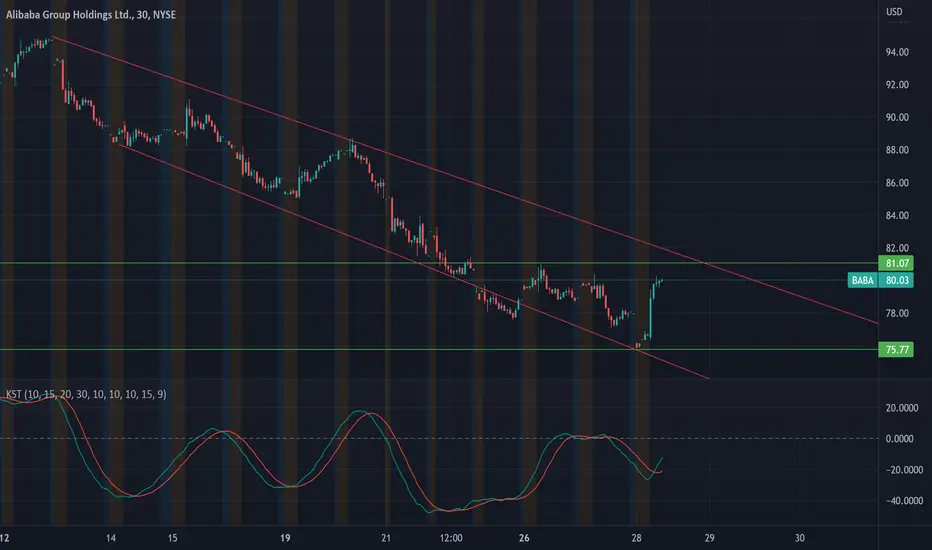The width and height of the screenshot is (932, 550).
Task: Click the 20.0000 KST axis value
Action: (902, 408)
